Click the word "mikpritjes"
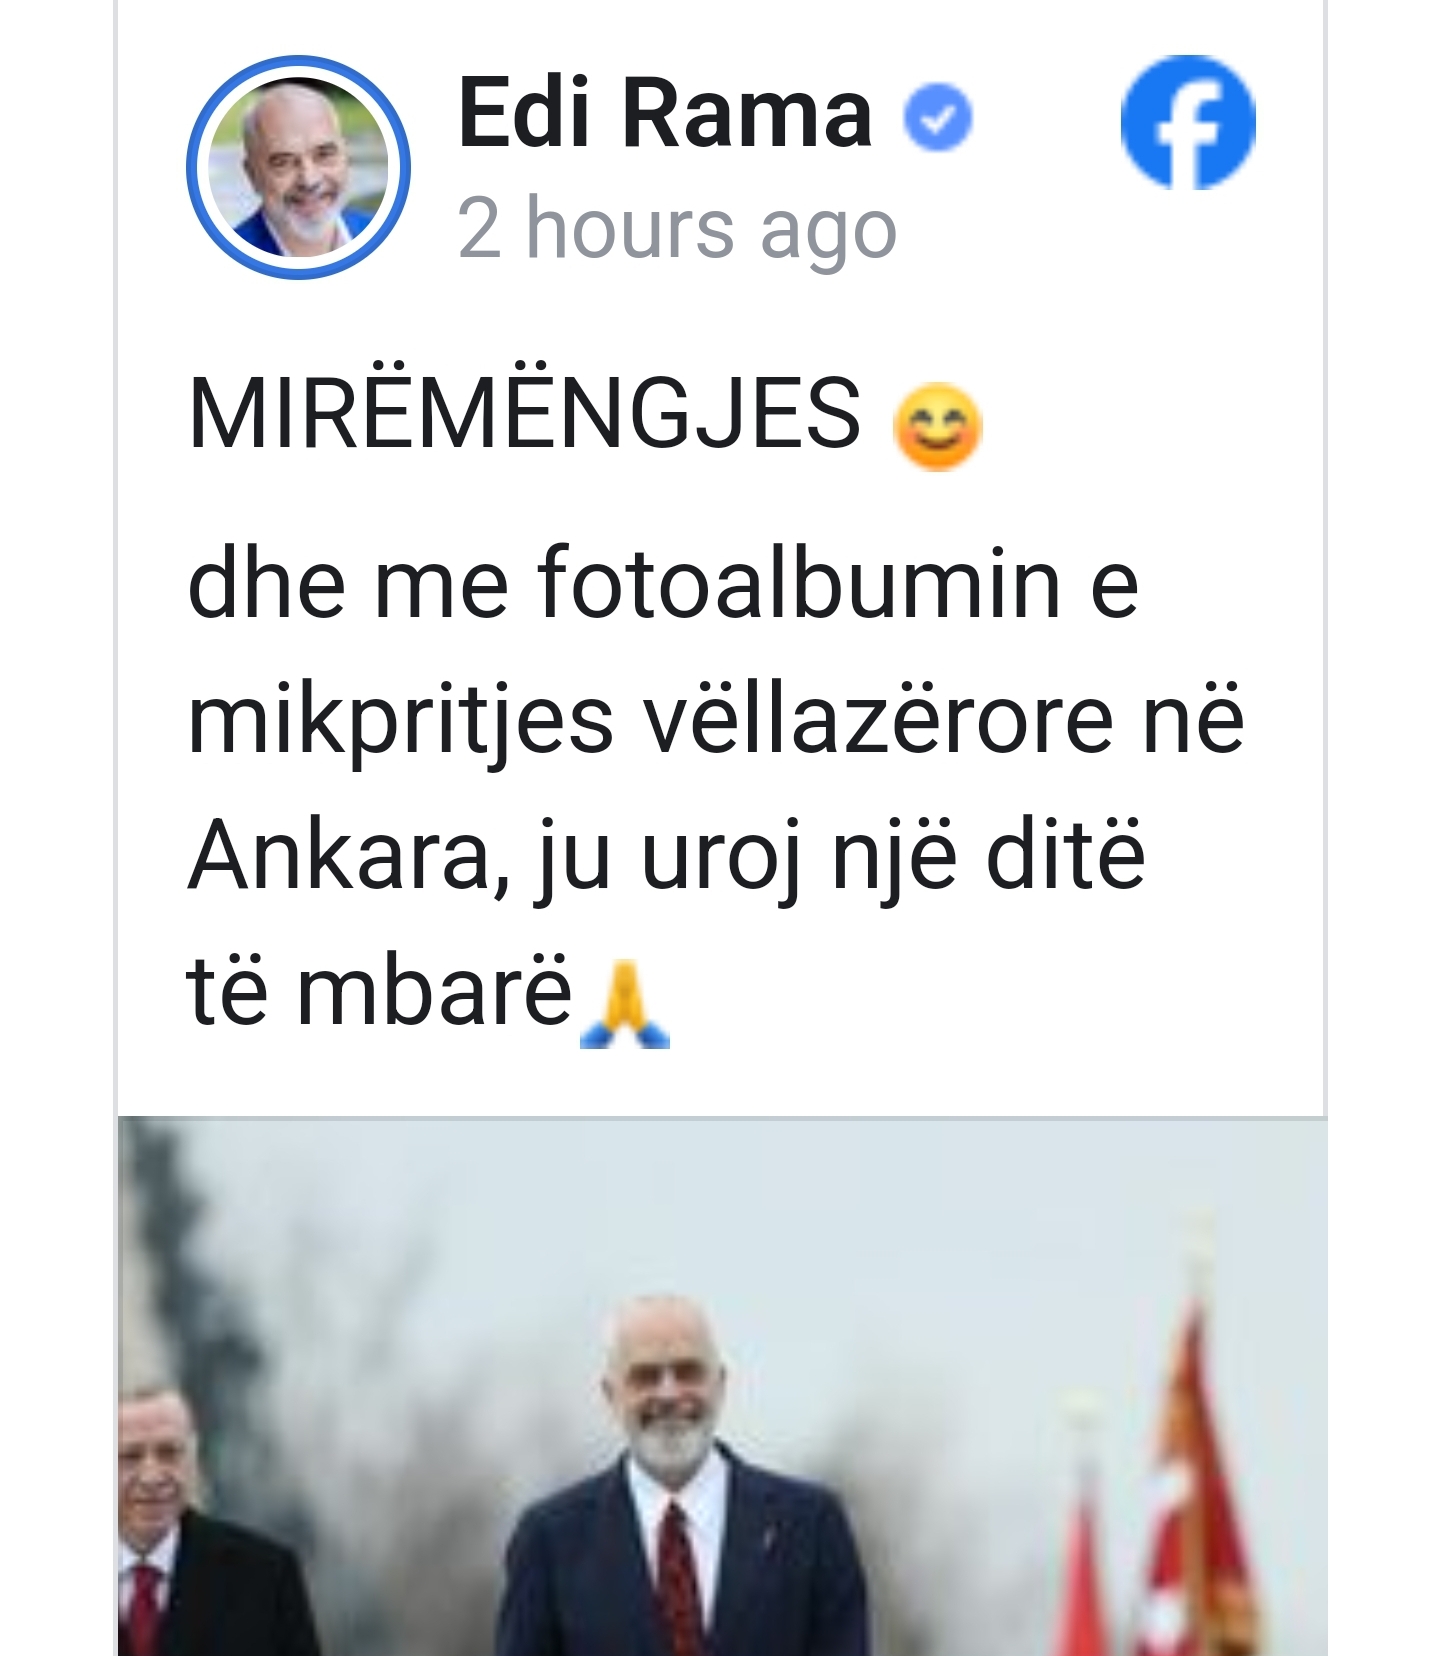This screenshot has width=1439, height=1656. (400, 723)
